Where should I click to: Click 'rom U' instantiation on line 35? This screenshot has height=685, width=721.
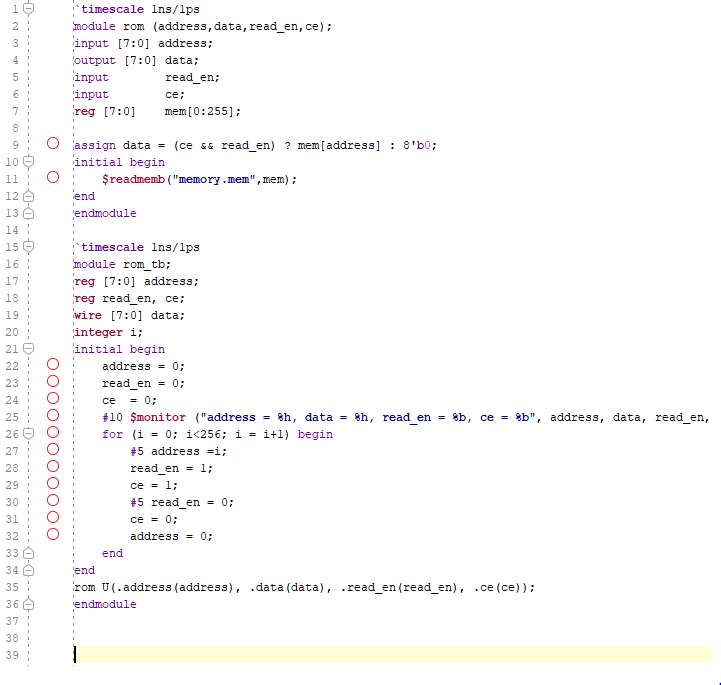tap(92, 588)
